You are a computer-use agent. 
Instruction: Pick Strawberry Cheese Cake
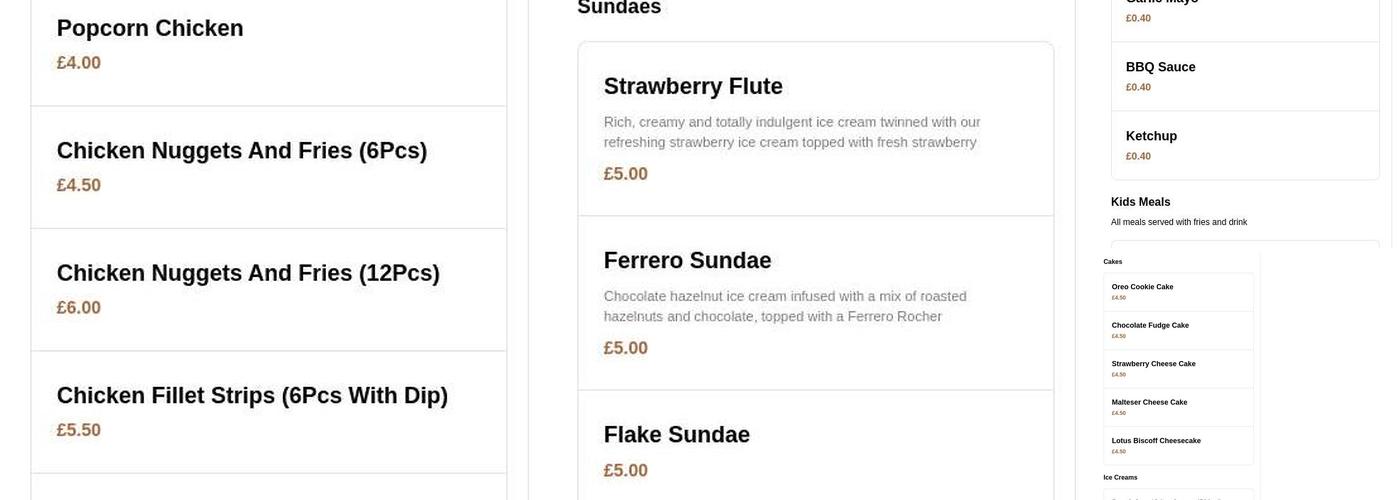[1153, 364]
